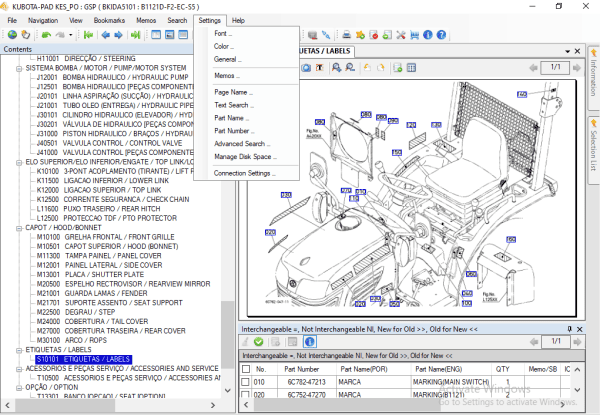Image resolution: width=600 pixels, height=415 pixels.
Task: Click green checkmark icon in parts list toolbar
Action: tap(258, 342)
